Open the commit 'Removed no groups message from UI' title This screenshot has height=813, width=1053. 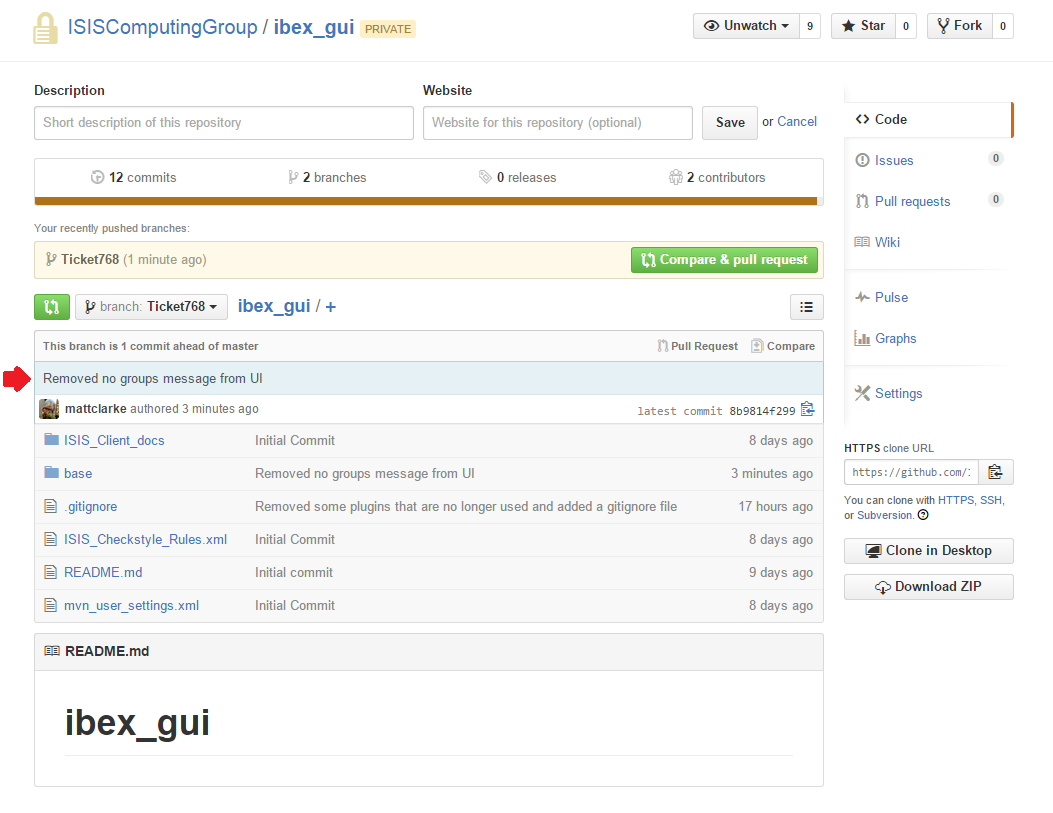point(152,379)
